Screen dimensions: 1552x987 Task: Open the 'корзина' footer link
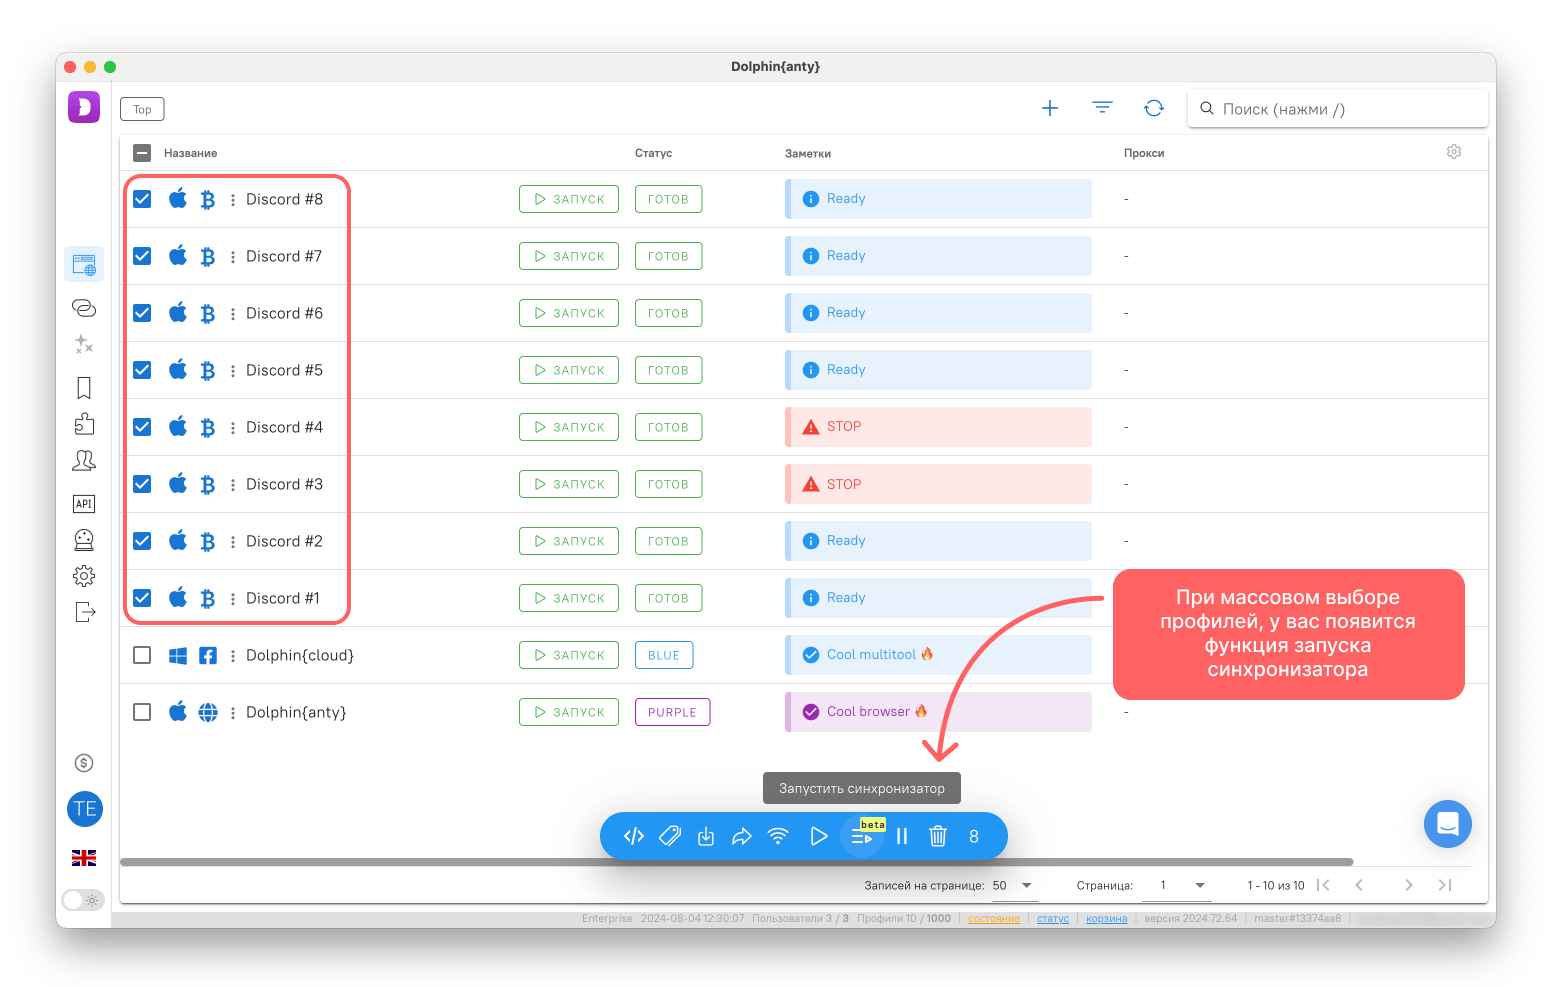pos(1107,918)
